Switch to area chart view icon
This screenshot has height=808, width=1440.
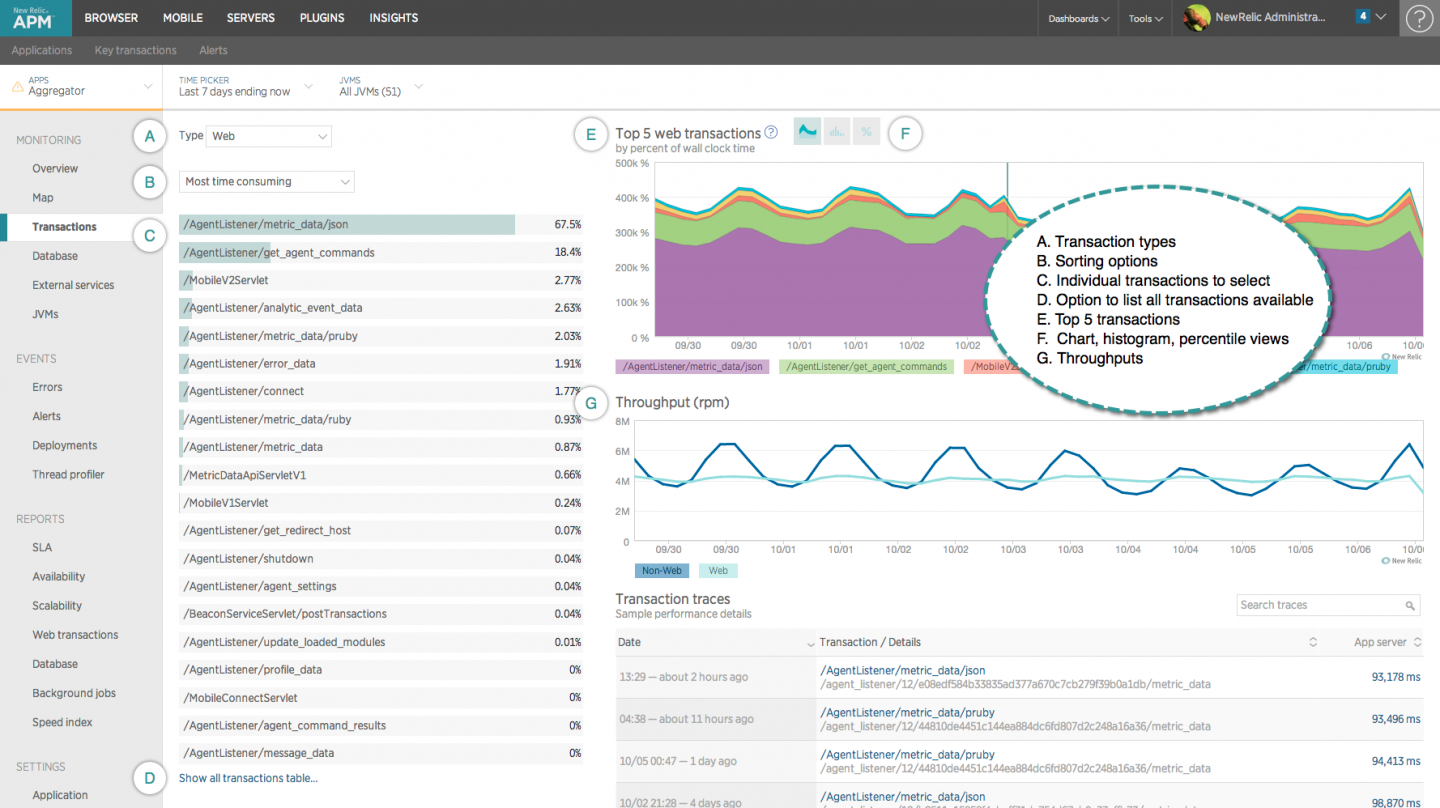point(807,131)
